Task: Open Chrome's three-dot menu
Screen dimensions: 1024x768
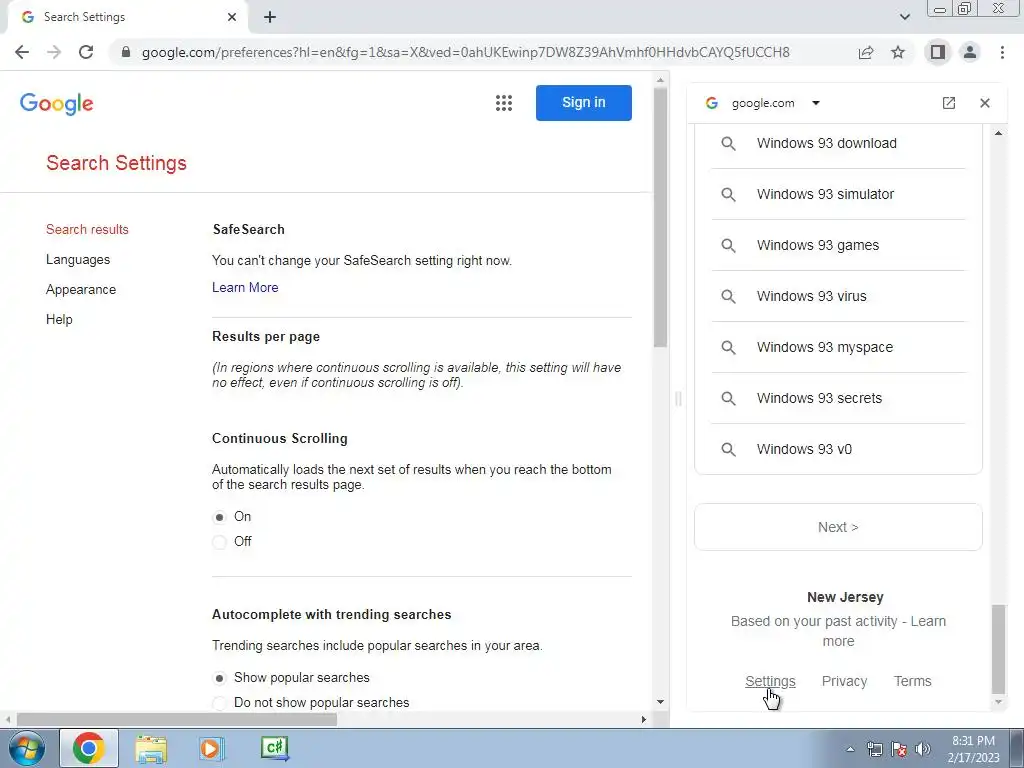Action: (1002, 52)
